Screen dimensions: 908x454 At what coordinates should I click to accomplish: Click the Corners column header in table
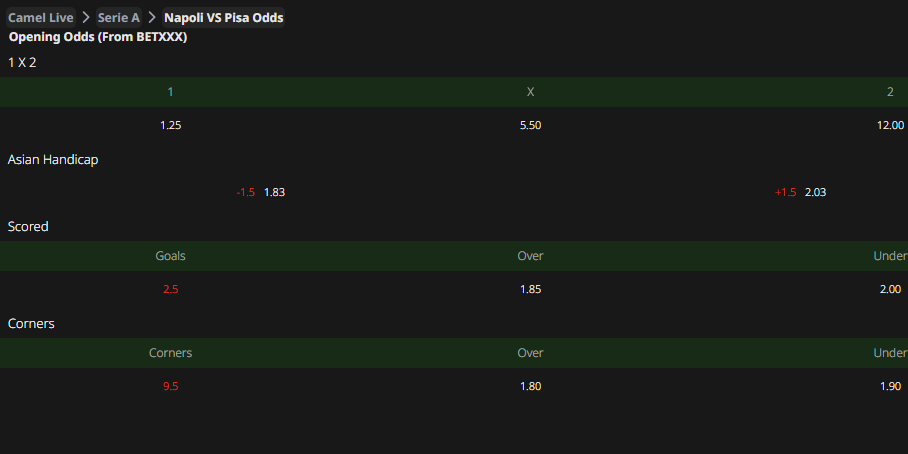(171, 353)
